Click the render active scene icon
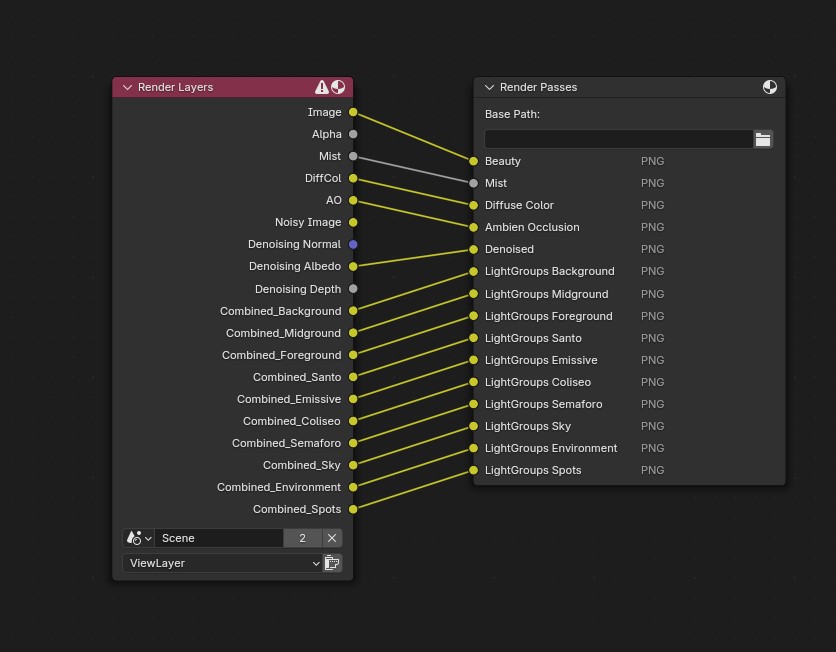 point(332,563)
